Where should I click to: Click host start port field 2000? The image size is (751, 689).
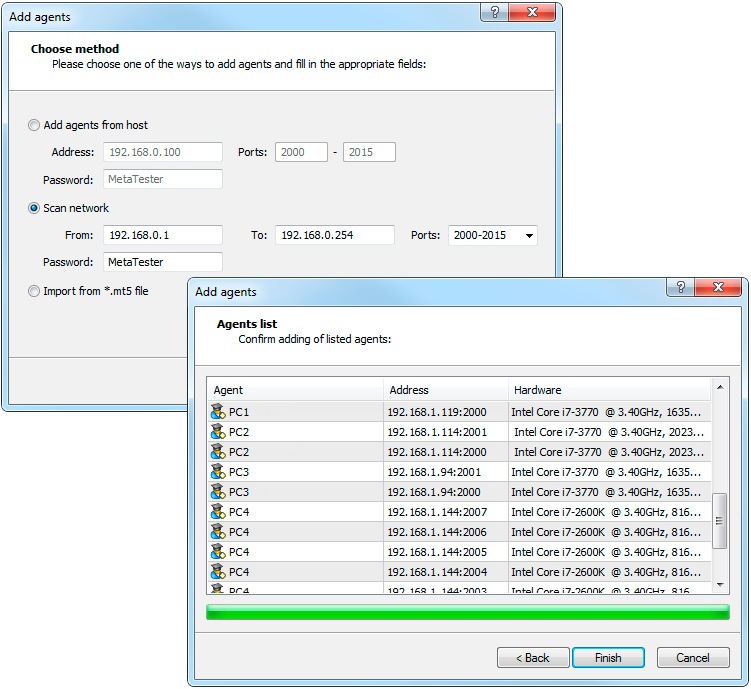point(301,152)
